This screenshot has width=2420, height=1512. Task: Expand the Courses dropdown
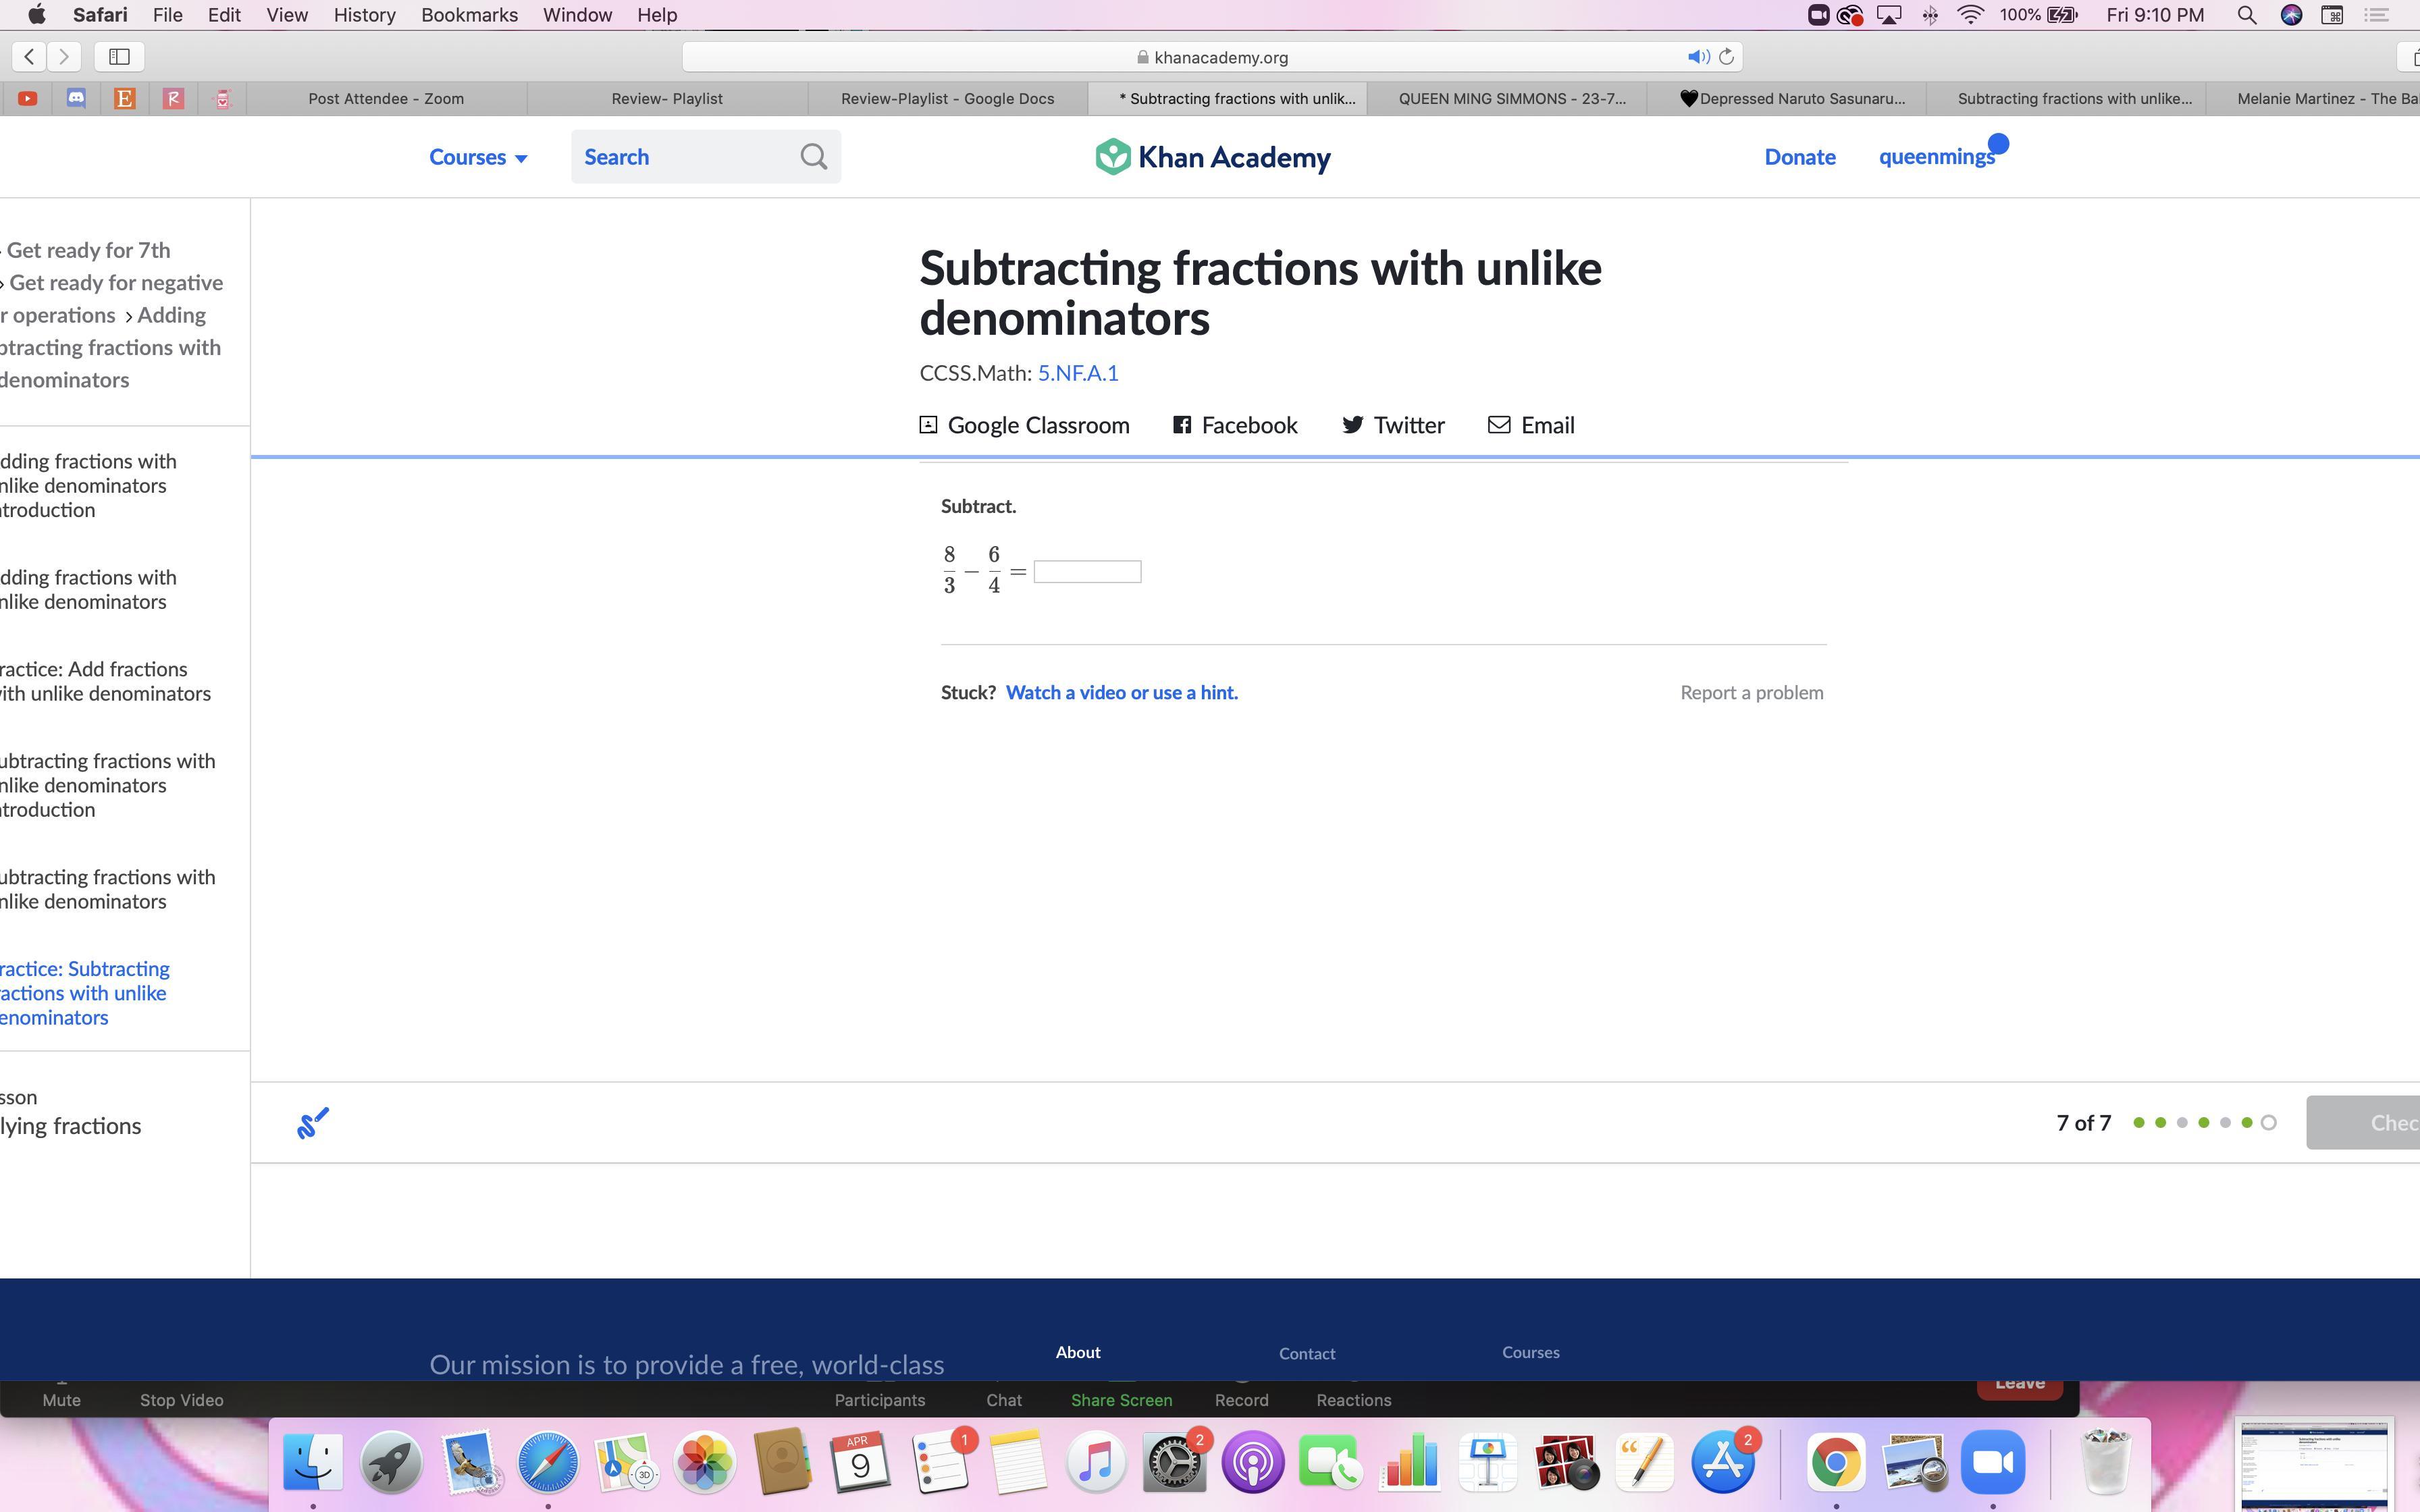point(478,157)
